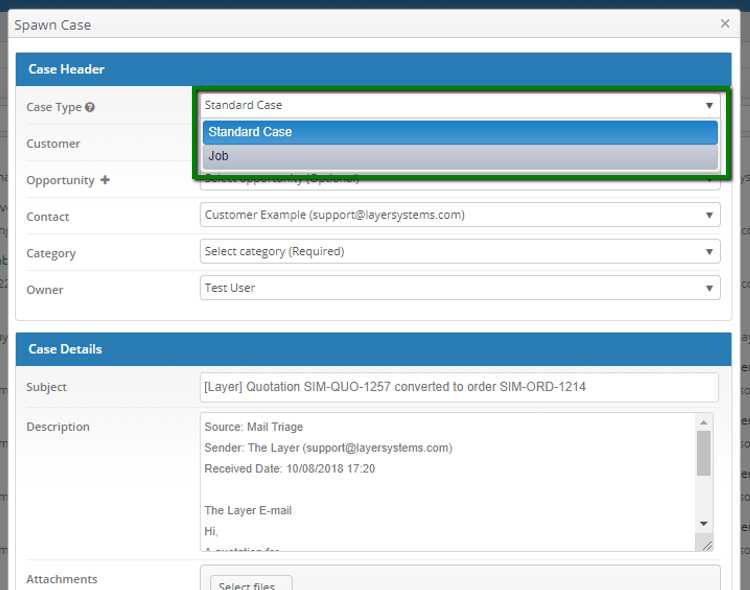The height and width of the screenshot is (590, 750).
Task: Close the Spawn Case dialog
Action: pos(725,23)
